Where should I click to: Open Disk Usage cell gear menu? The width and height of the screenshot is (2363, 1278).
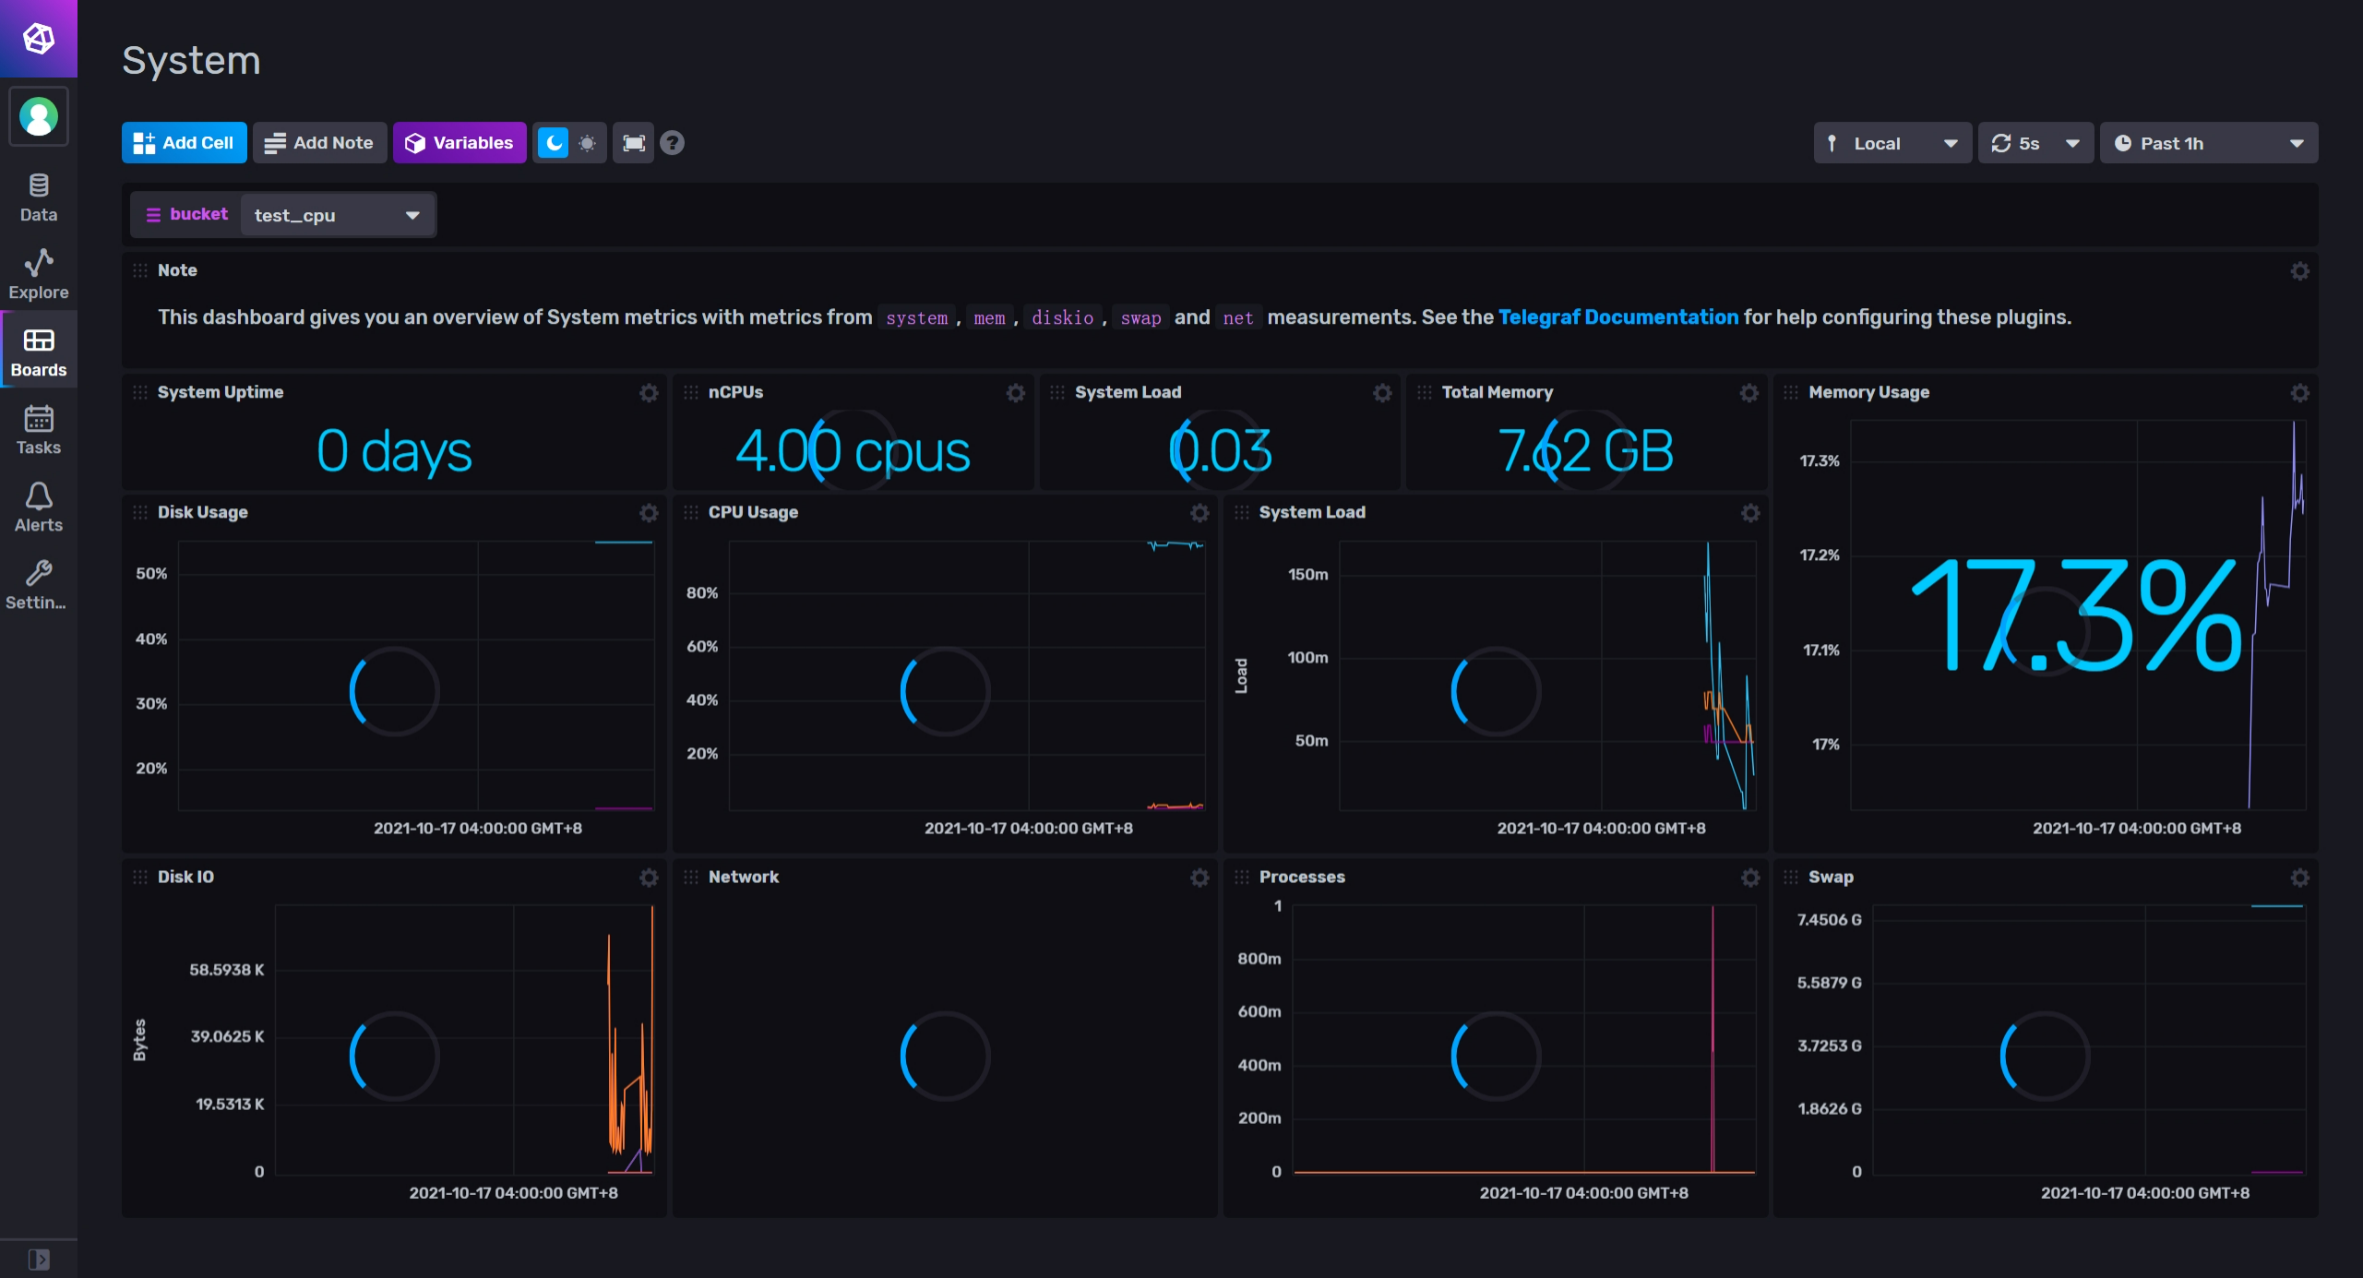(x=649, y=513)
